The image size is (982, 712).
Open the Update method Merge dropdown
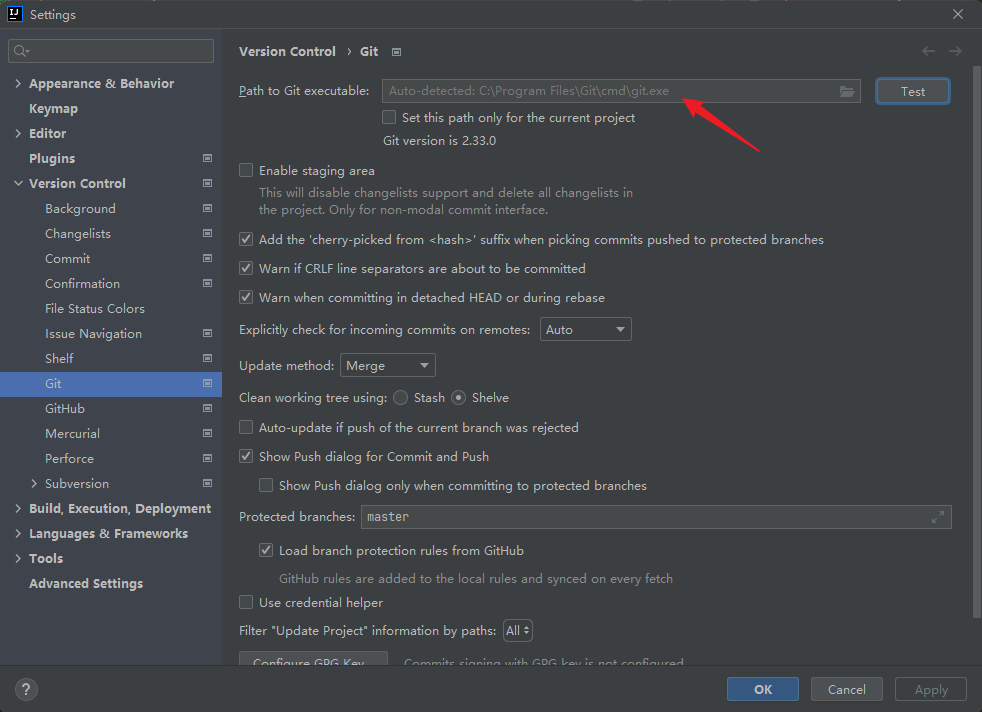point(388,366)
